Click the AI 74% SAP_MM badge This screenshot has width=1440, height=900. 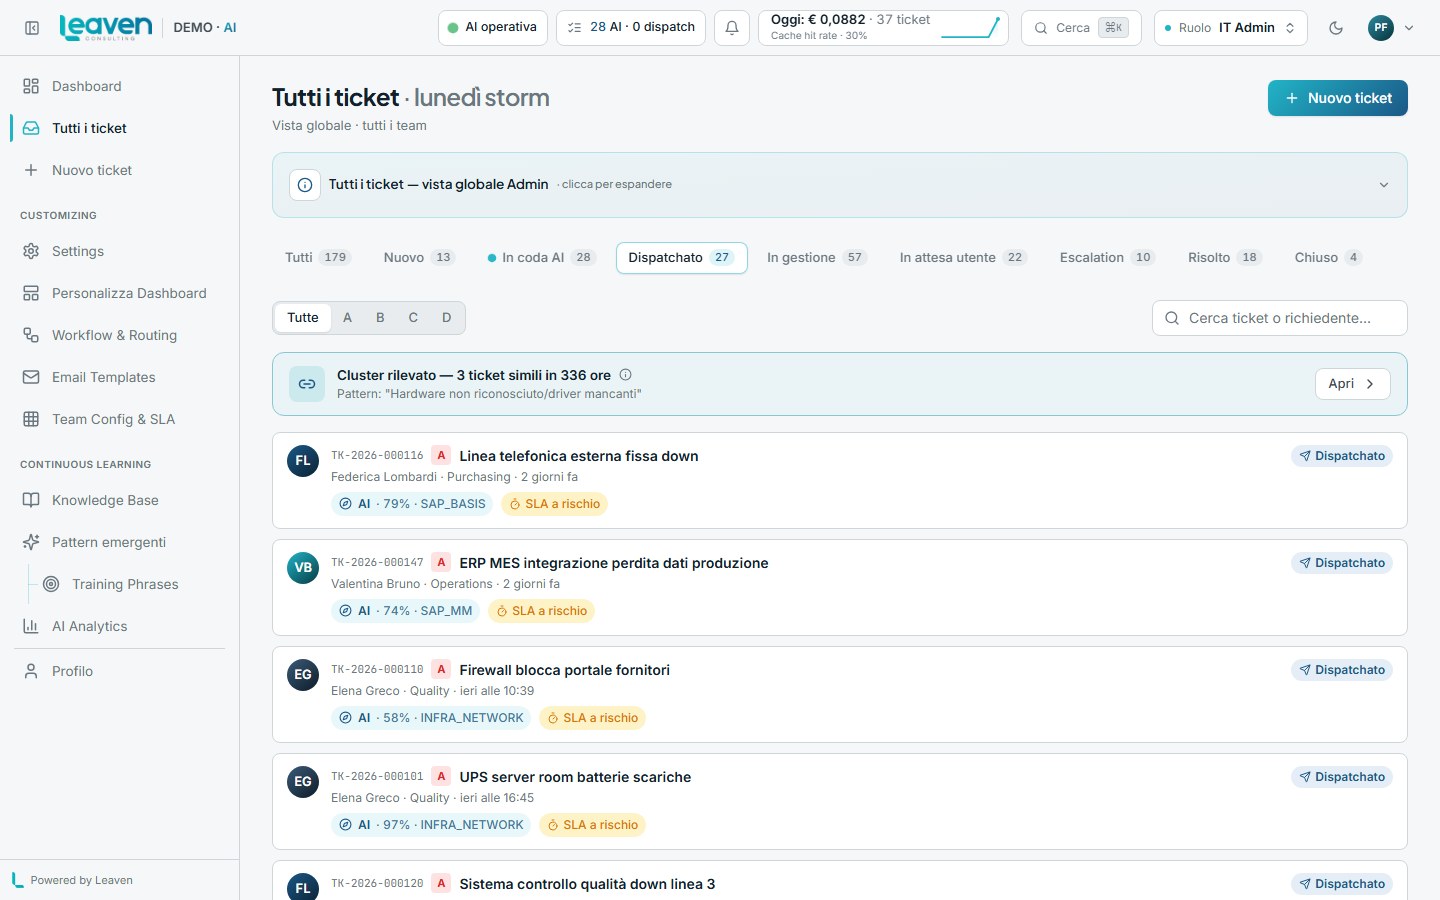click(x=405, y=611)
